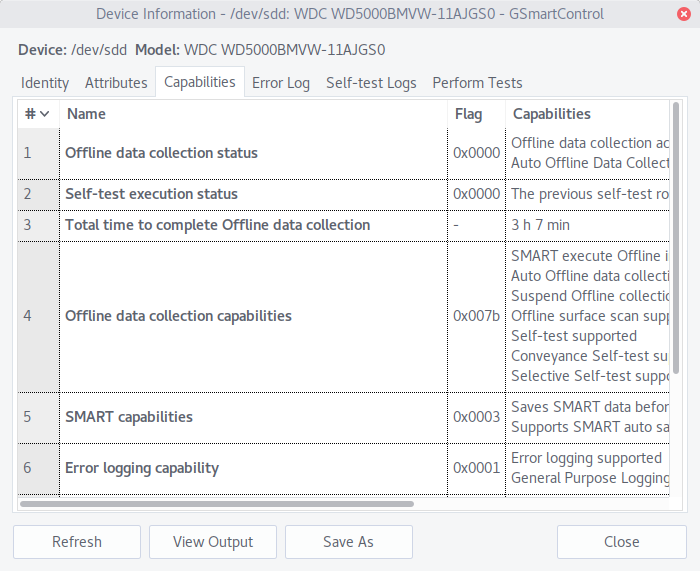Click the 0x0003 flag value
Screen dimensions: 700x571
pos(476,417)
